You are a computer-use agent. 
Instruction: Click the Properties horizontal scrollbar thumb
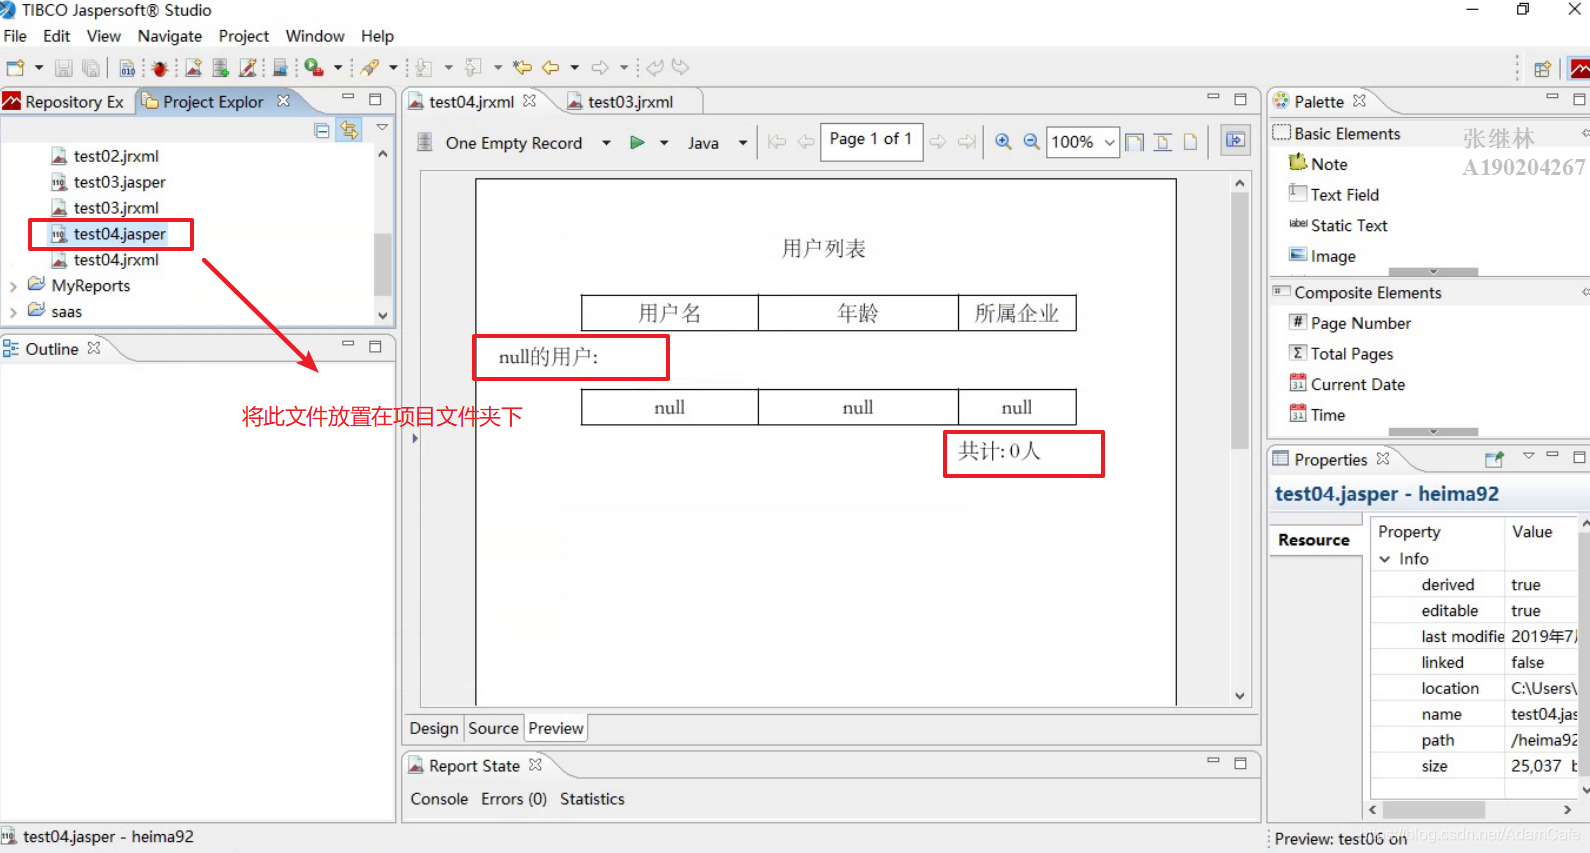pos(1434,810)
